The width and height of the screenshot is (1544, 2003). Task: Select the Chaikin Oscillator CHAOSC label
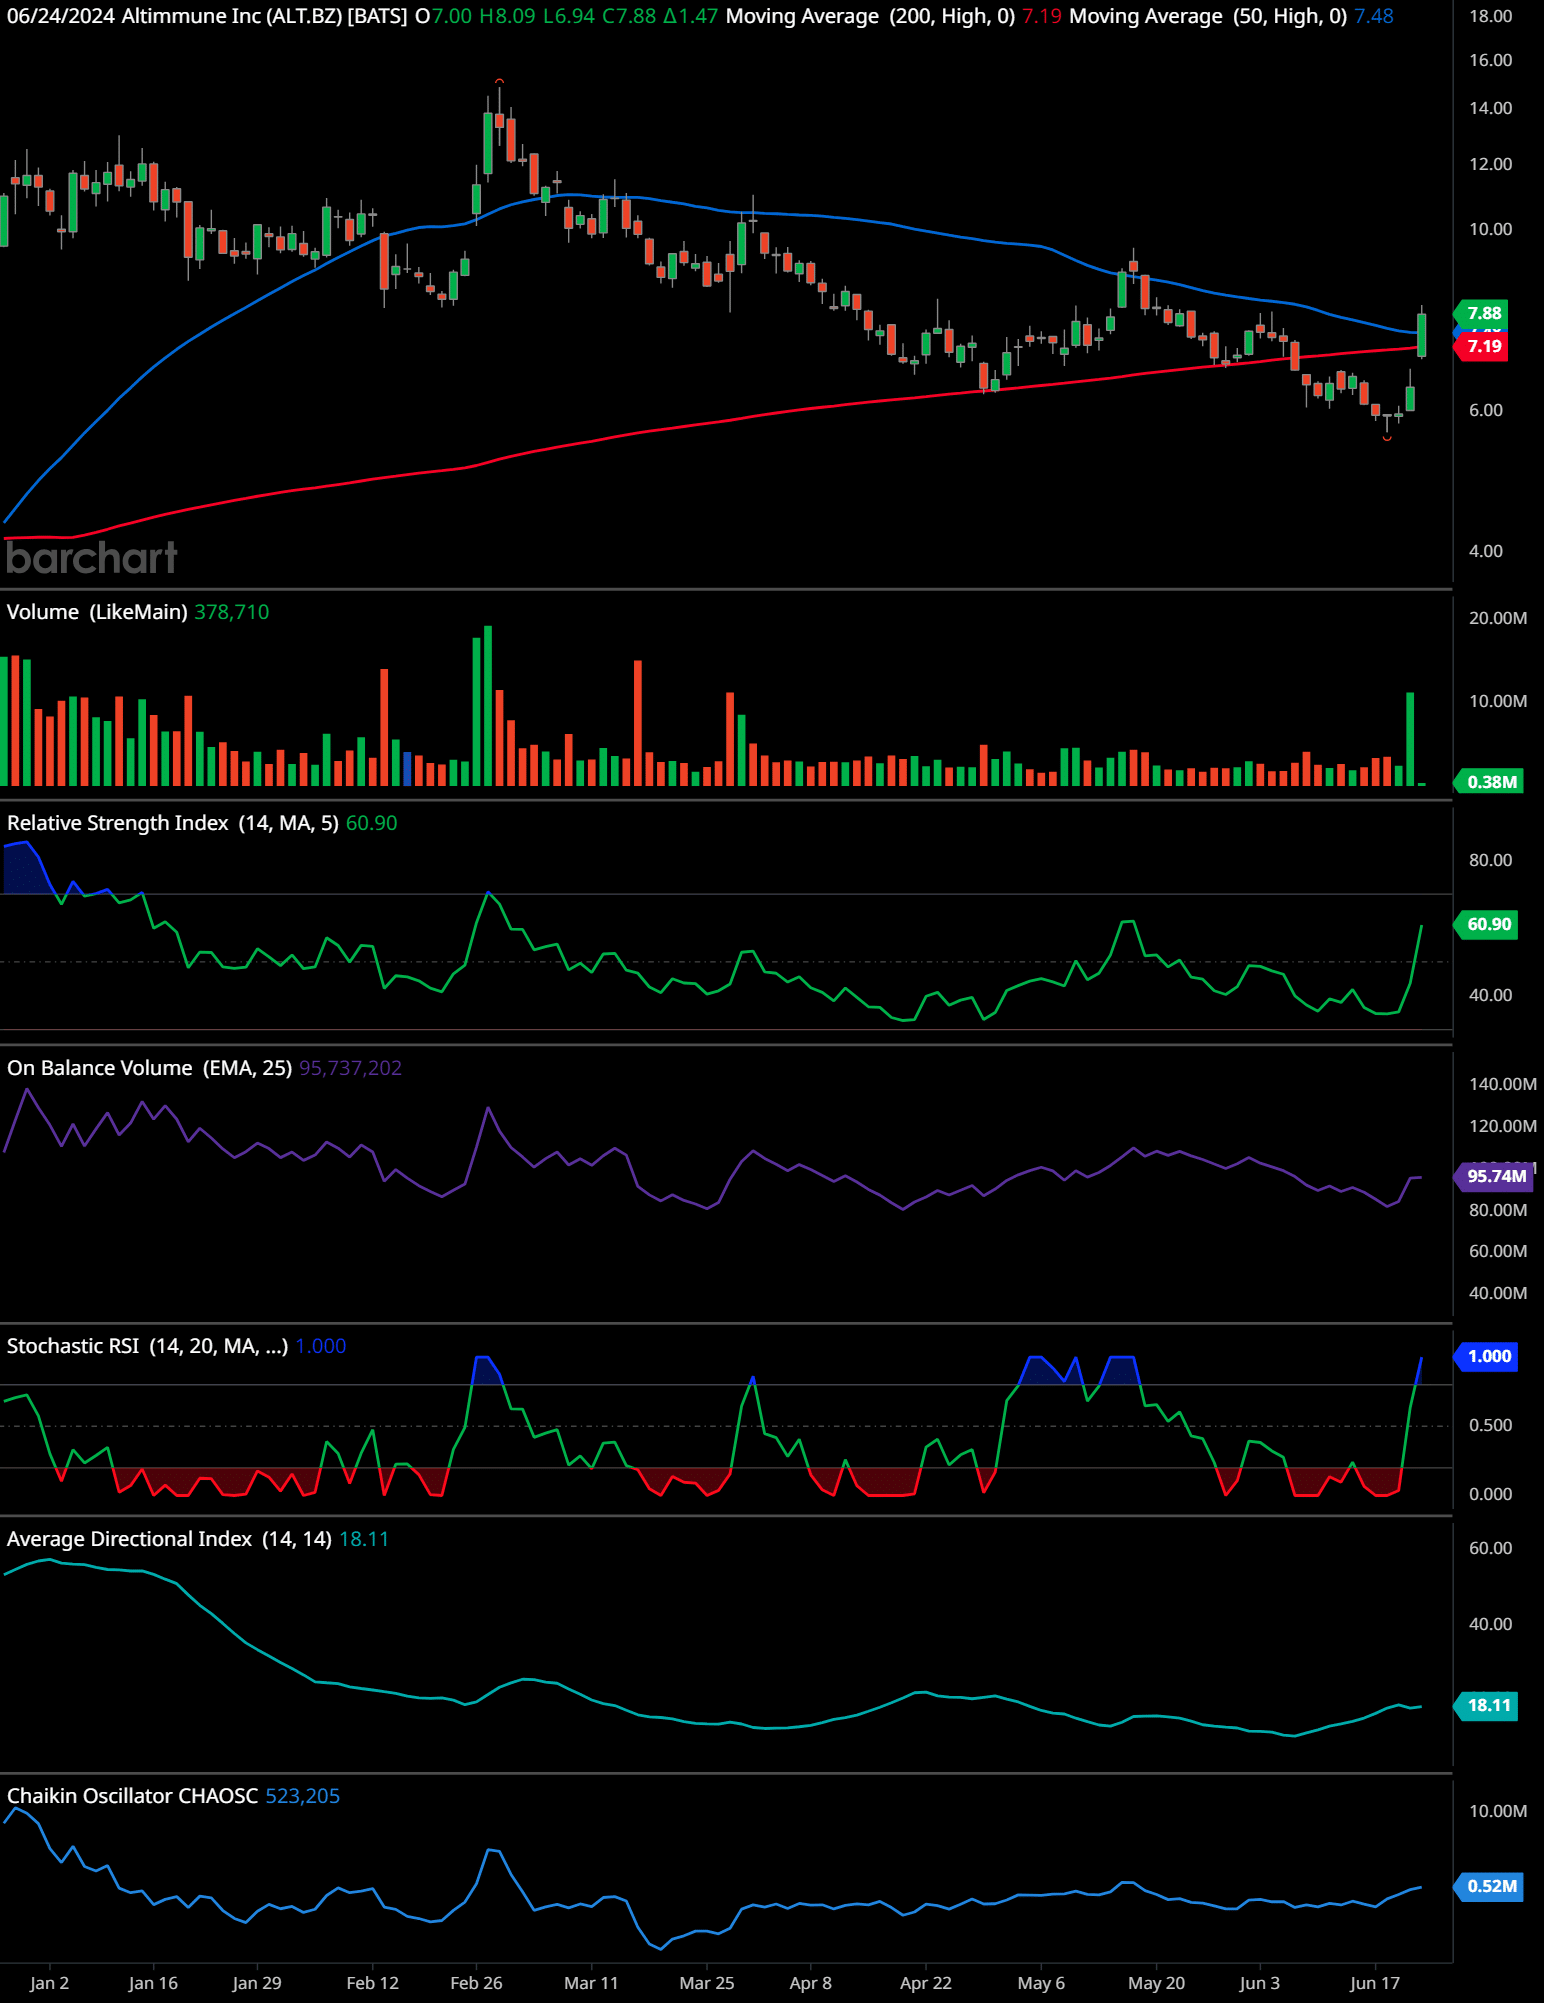point(132,1796)
